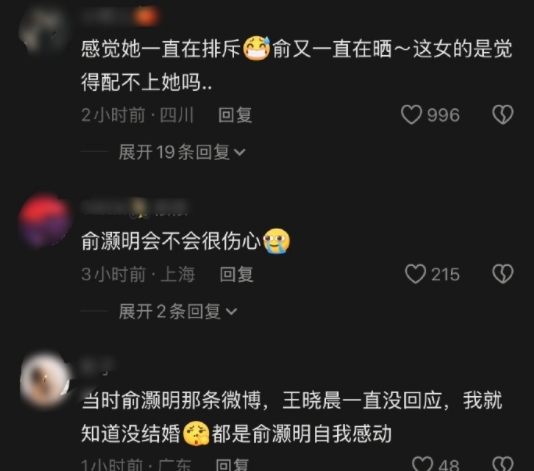Screen dimensions: 534x471
Task: Tap the chevron next to 展开19条回复
Action: pyautogui.click(x=240, y=153)
